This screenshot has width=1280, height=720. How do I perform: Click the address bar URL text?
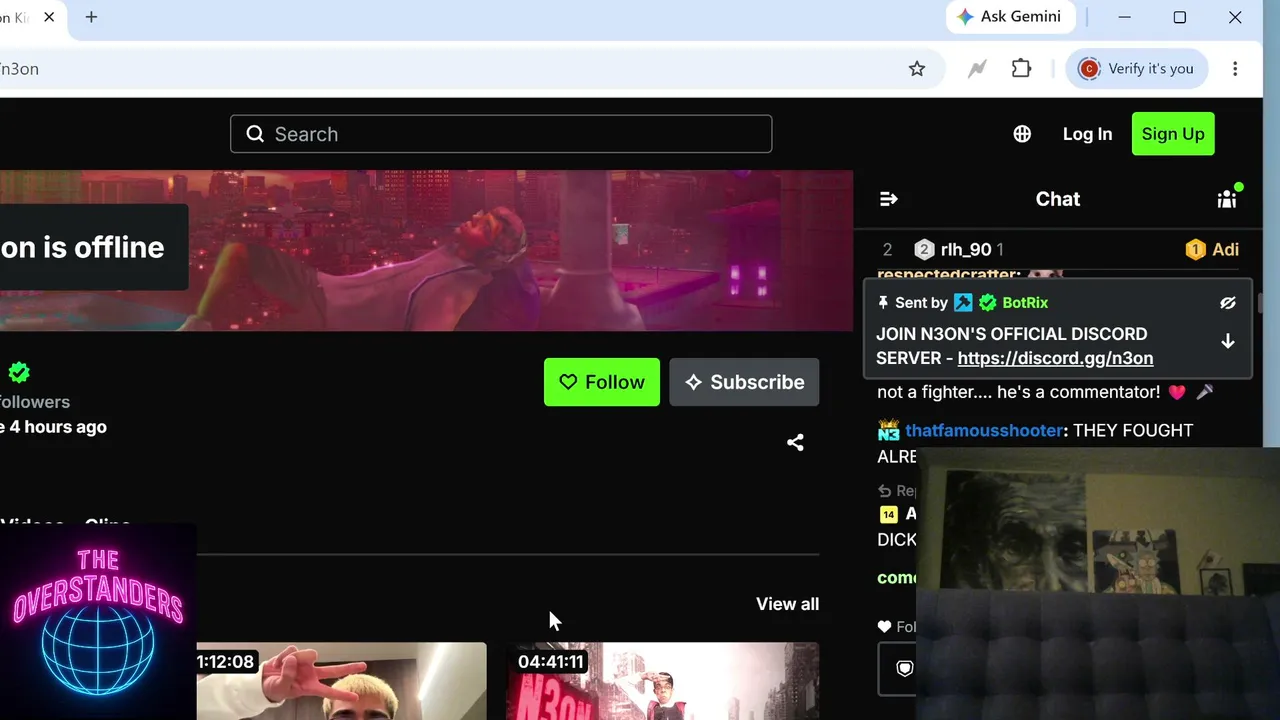pos(19,69)
